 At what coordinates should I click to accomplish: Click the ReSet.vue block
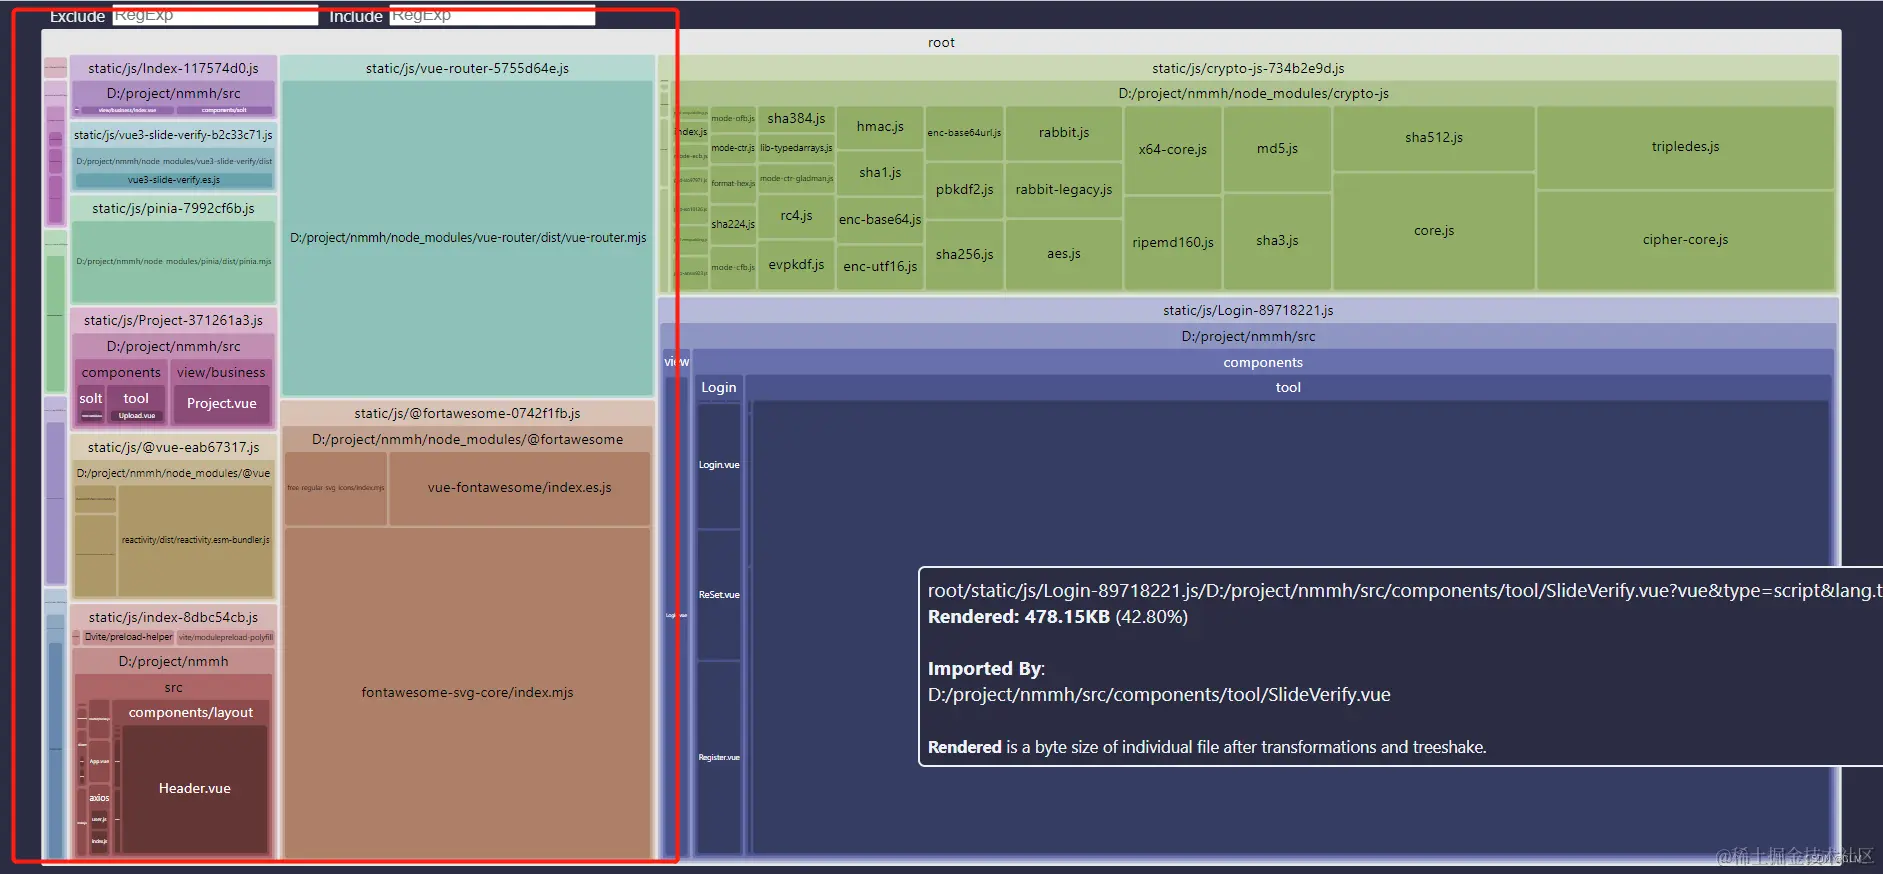(x=718, y=595)
